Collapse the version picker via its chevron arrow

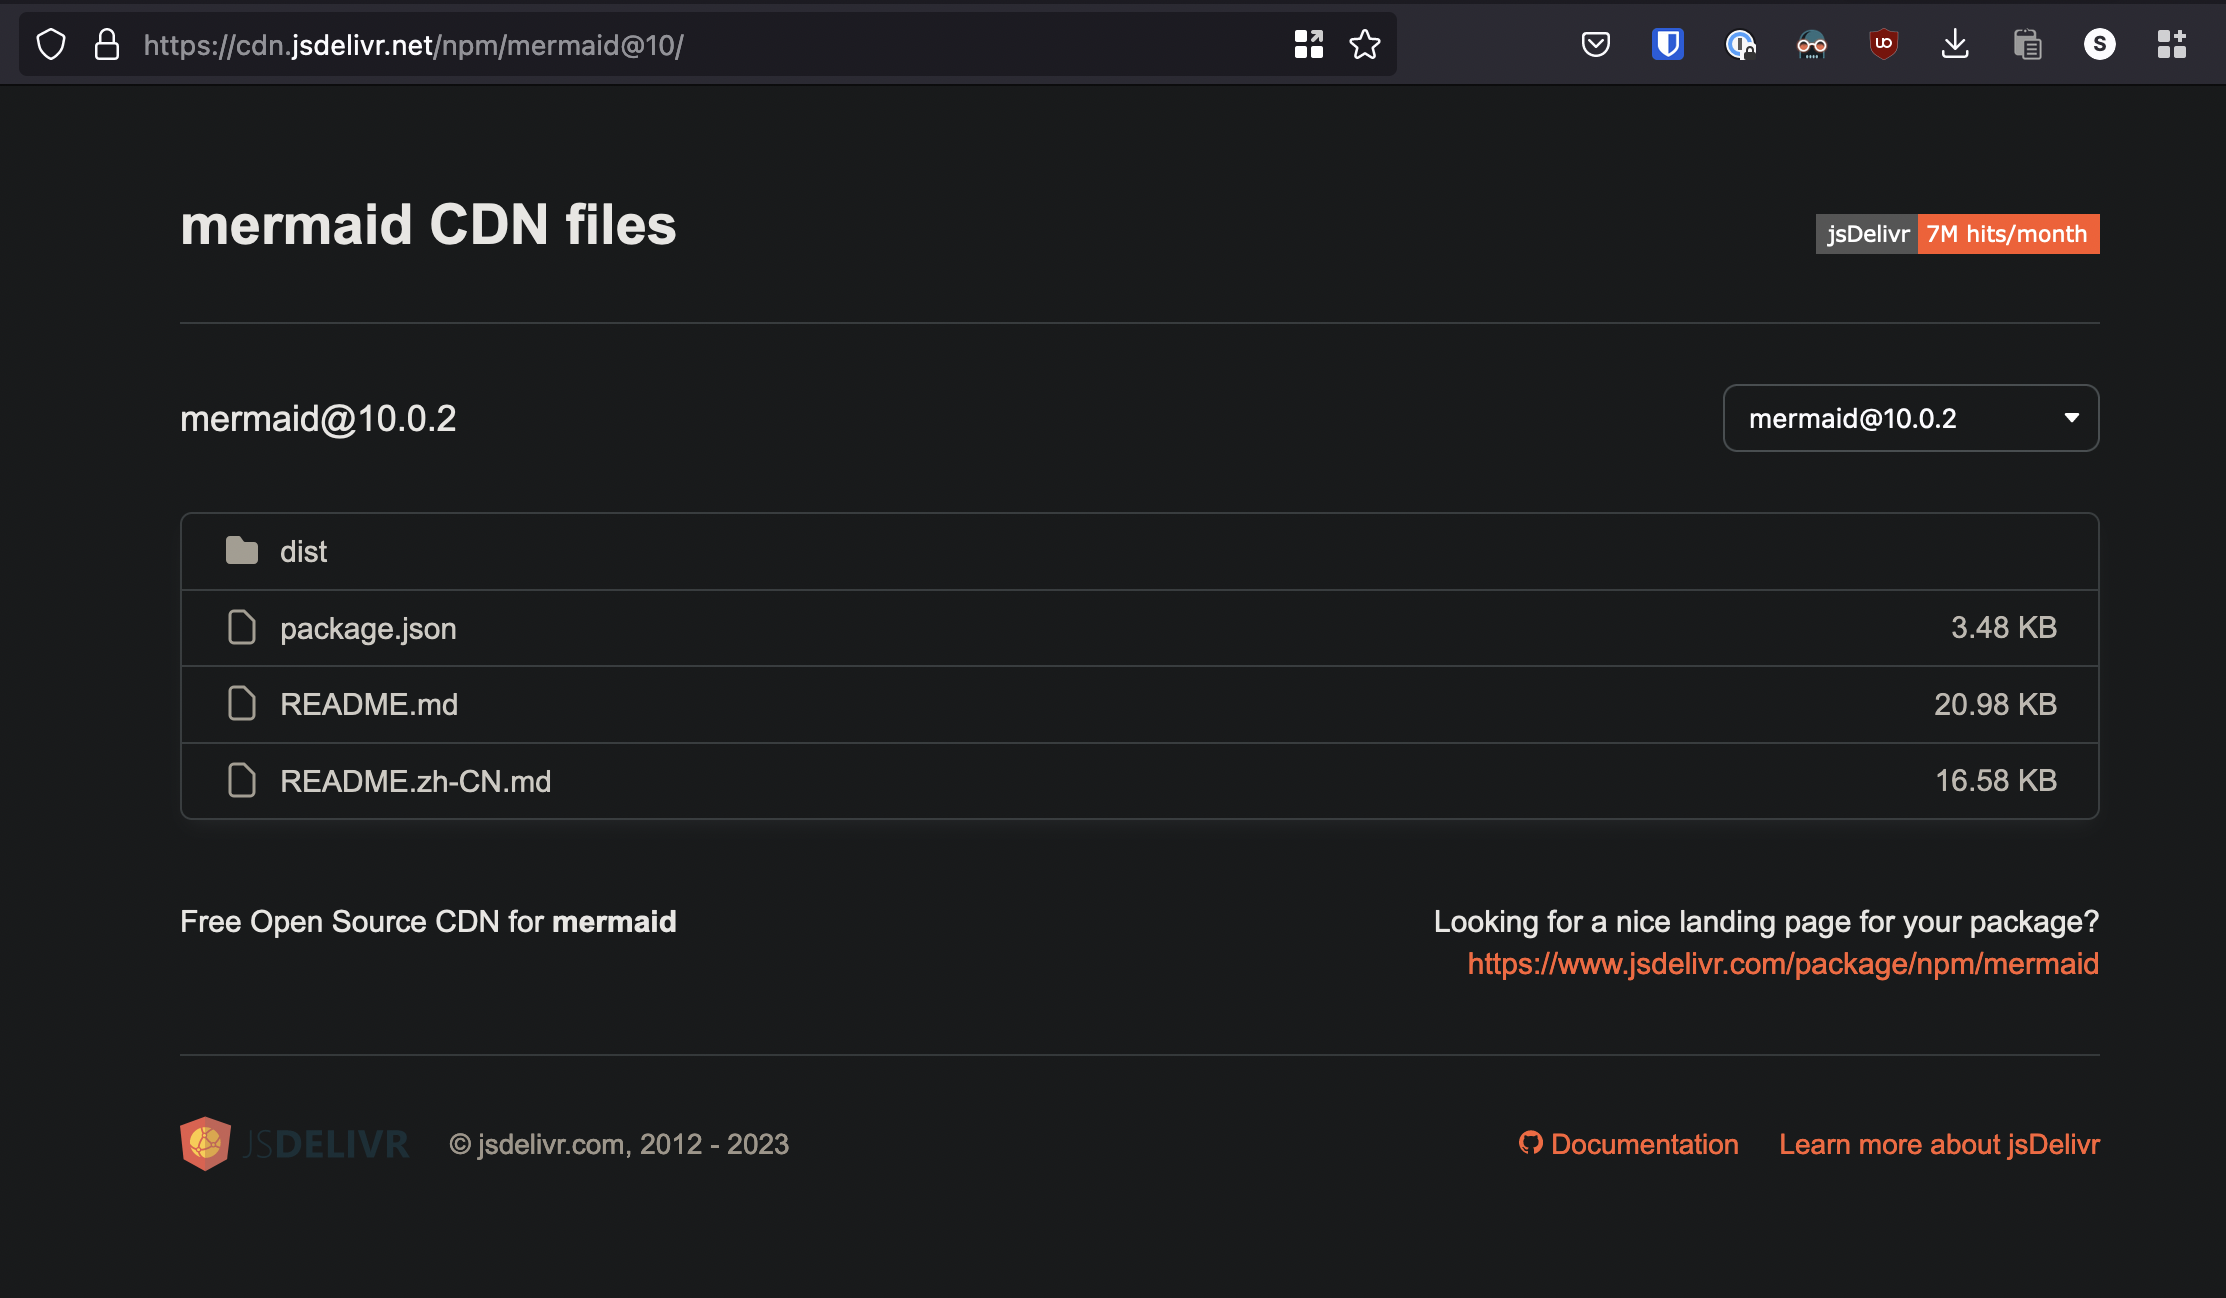click(x=2070, y=418)
